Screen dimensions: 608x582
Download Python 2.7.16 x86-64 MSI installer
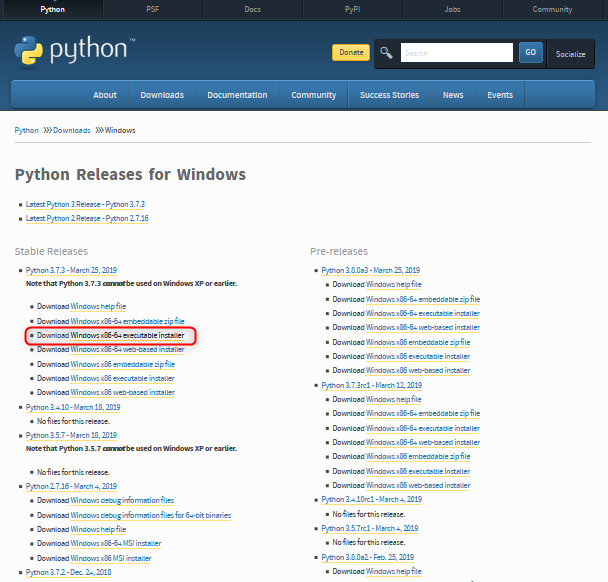point(116,544)
